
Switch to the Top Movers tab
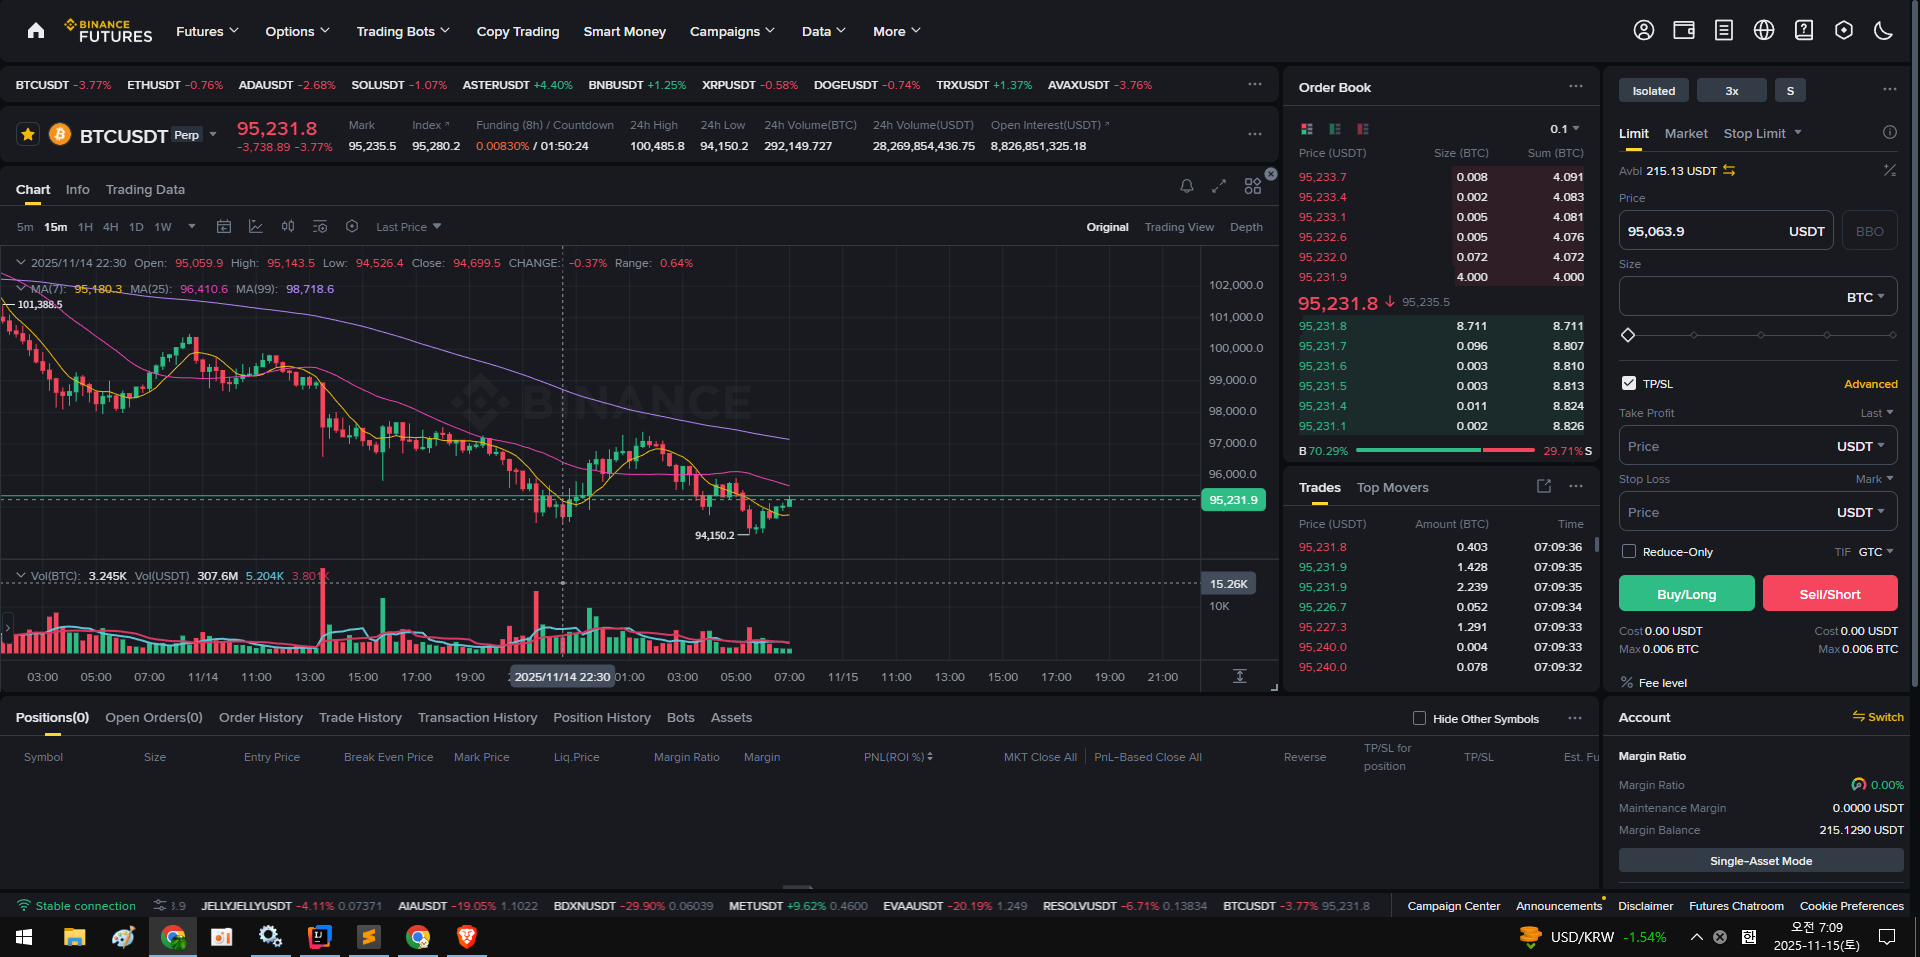[x=1392, y=487]
